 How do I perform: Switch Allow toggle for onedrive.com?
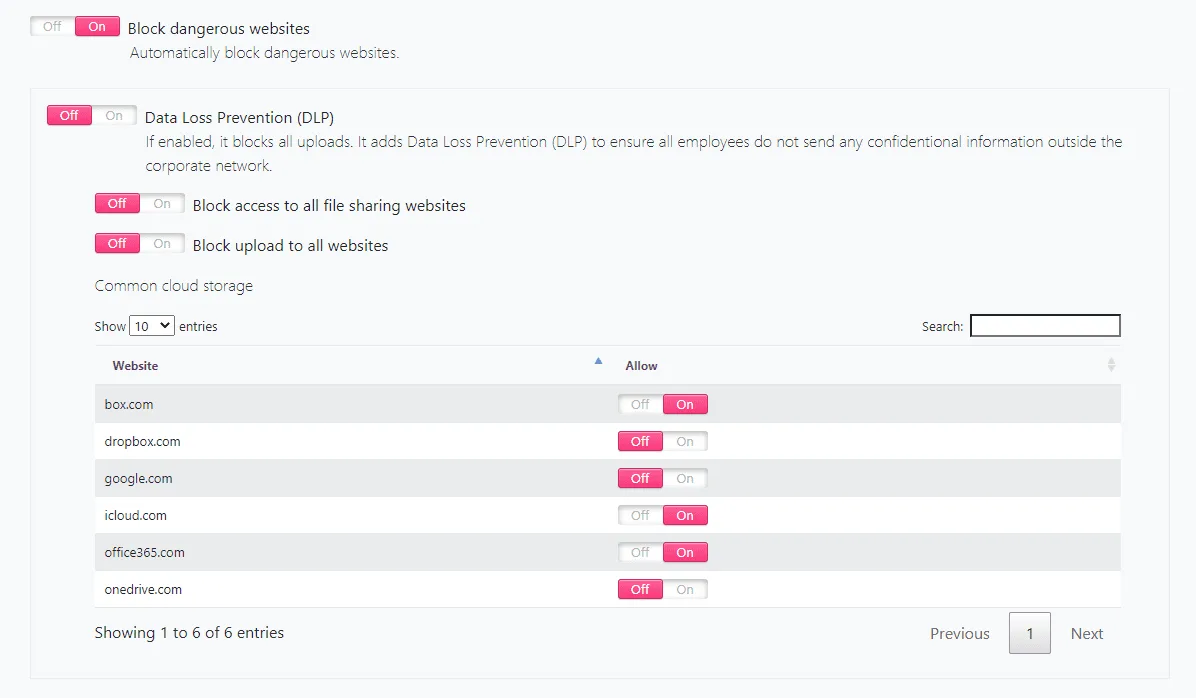pyautogui.click(x=663, y=590)
